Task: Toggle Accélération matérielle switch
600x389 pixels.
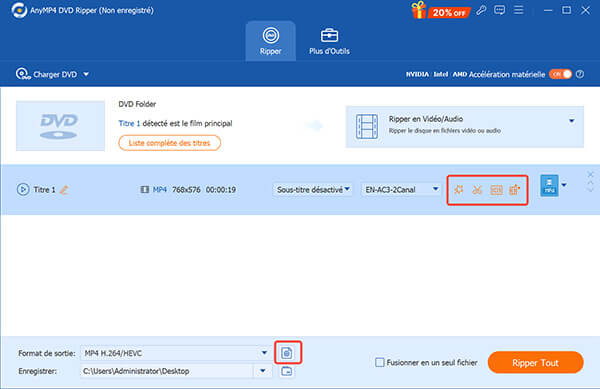Action: 561,74
